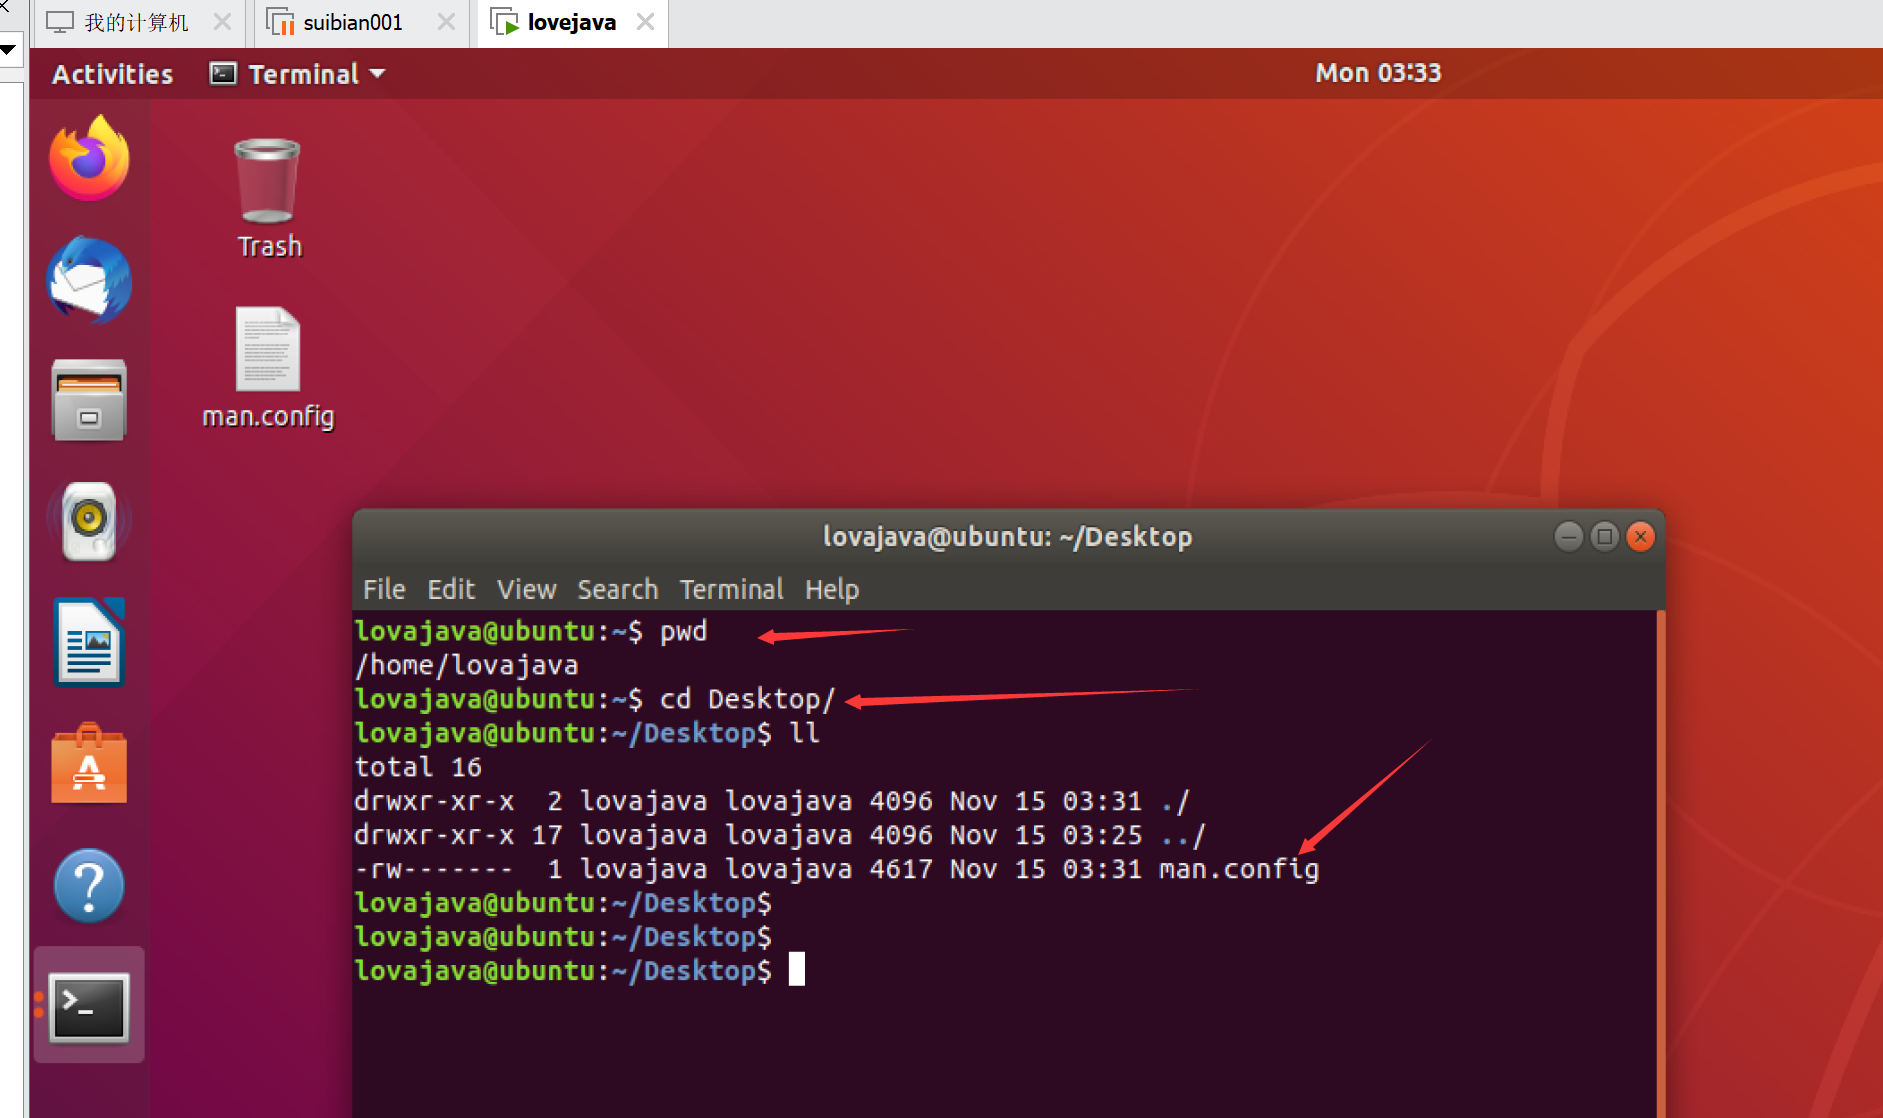
Task: Open Ubuntu Software from the dock
Action: [89, 764]
